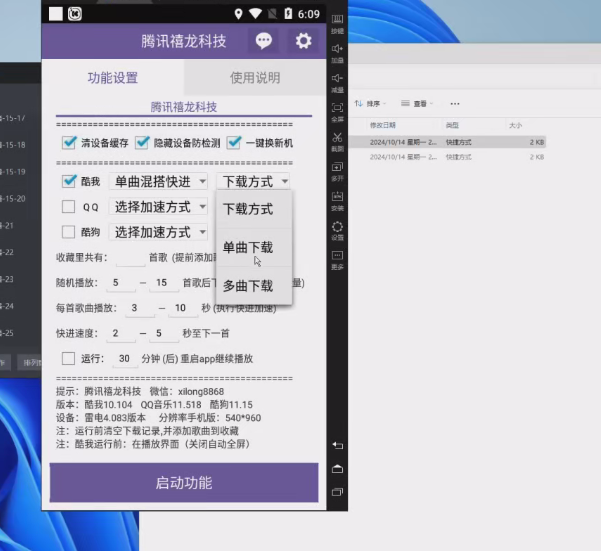The height and width of the screenshot is (551, 601).
Task: Tap the Android home icon in sidebar
Action: tap(337, 469)
